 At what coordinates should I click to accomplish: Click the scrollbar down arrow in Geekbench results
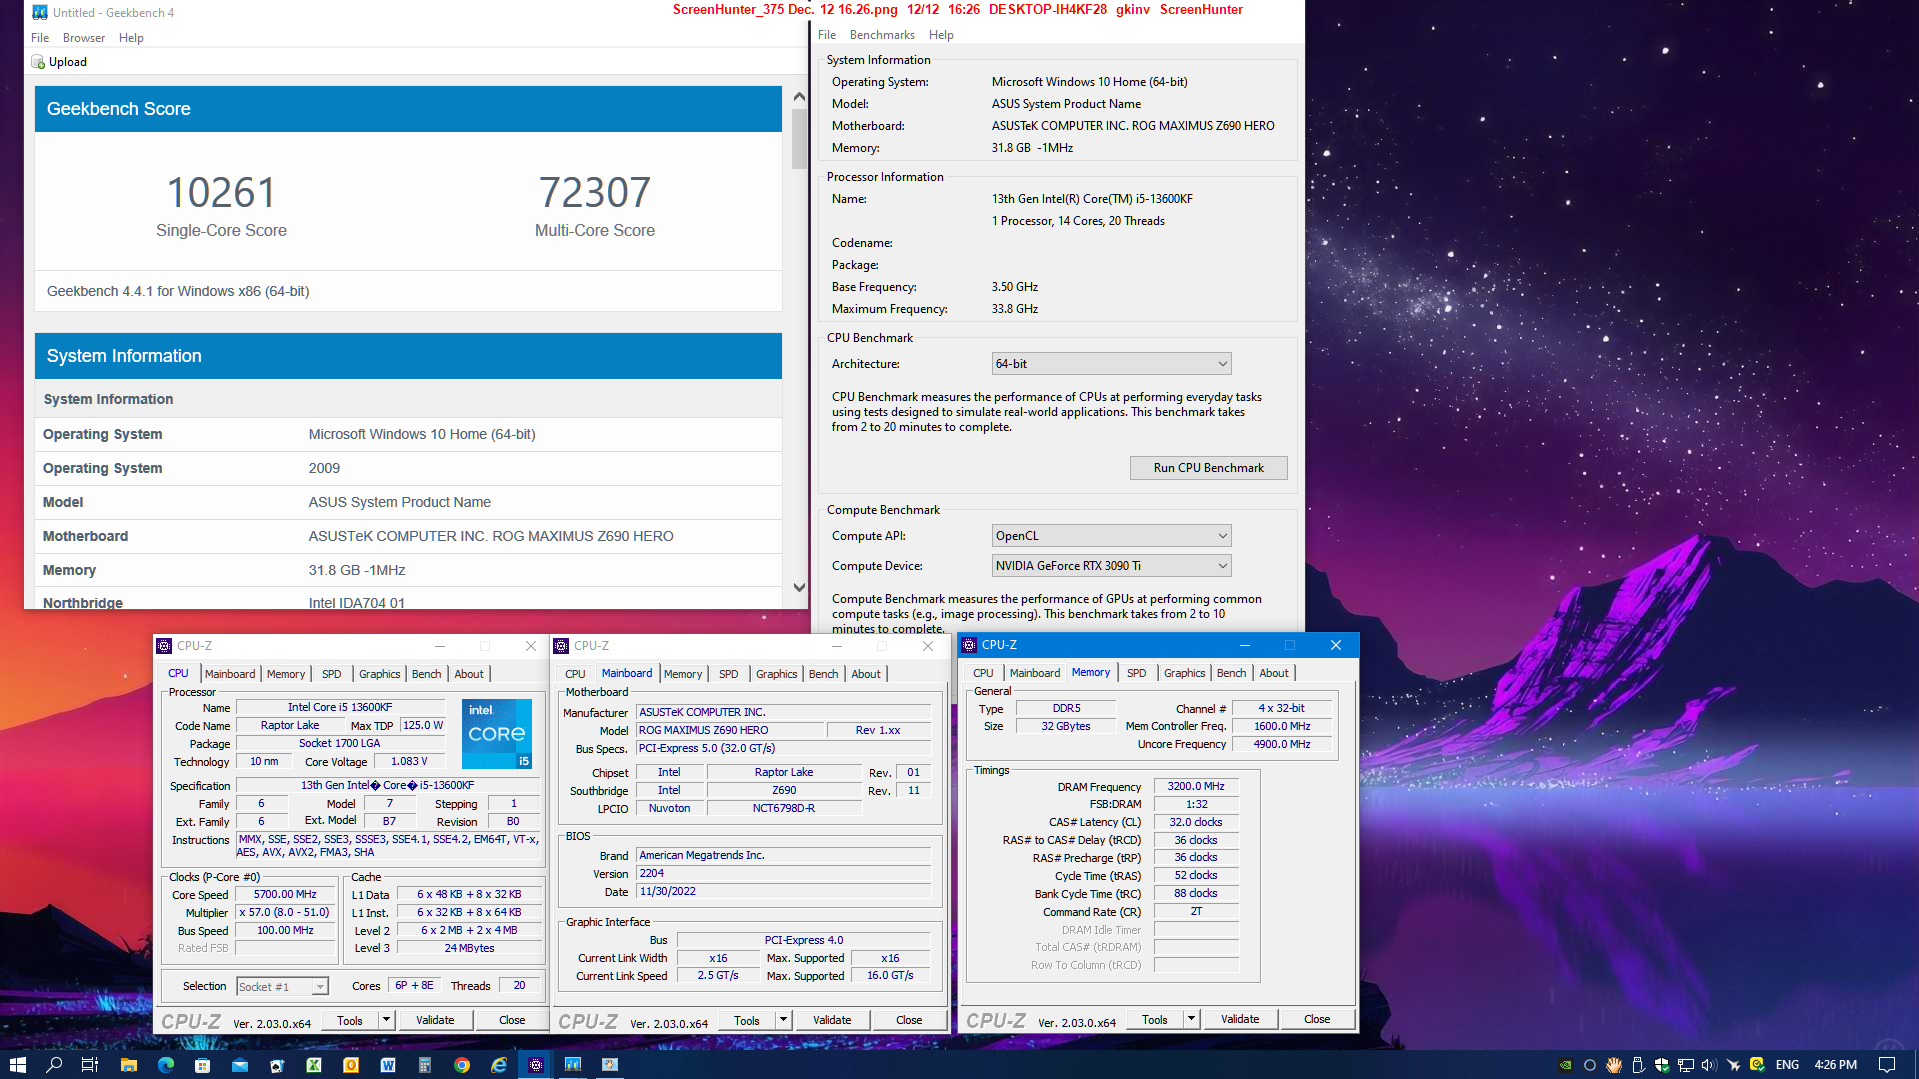pyautogui.click(x=799, y=588)
